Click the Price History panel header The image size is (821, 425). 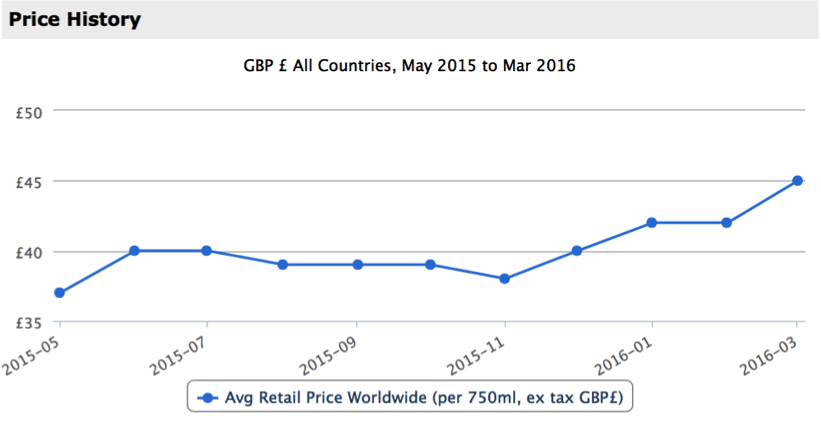coord(76,19)
